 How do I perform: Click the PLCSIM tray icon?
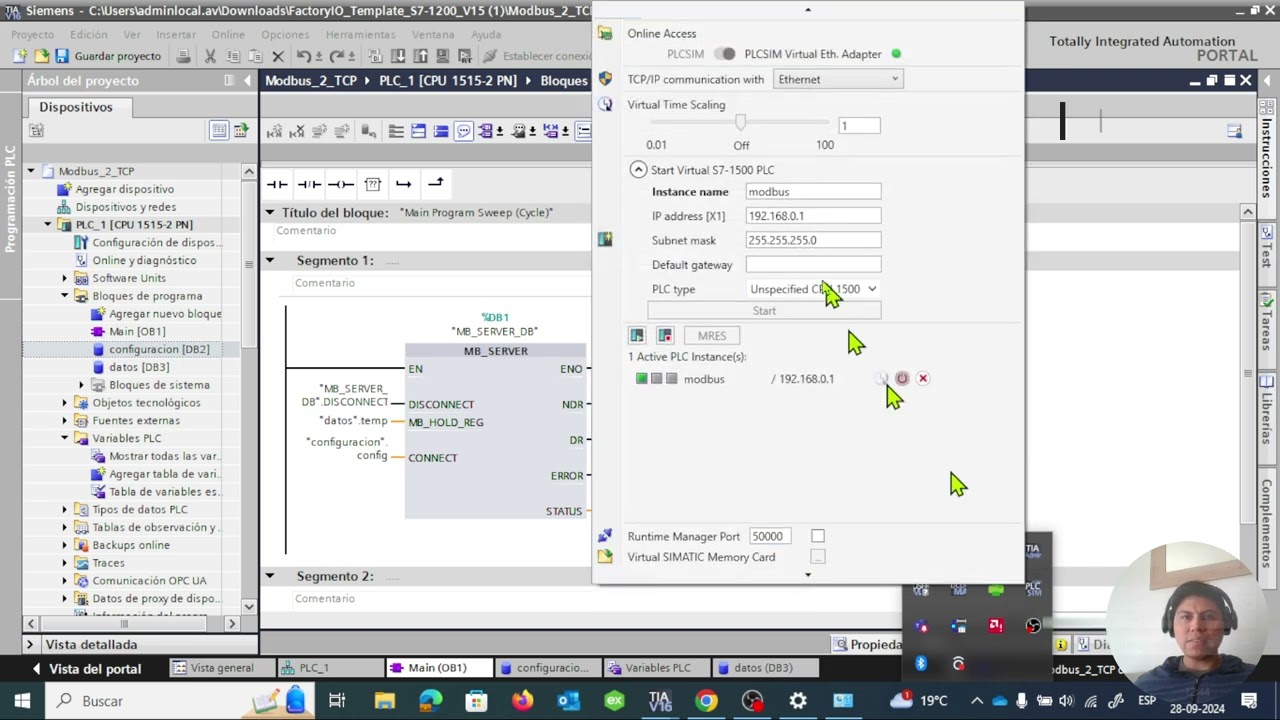1033,589
